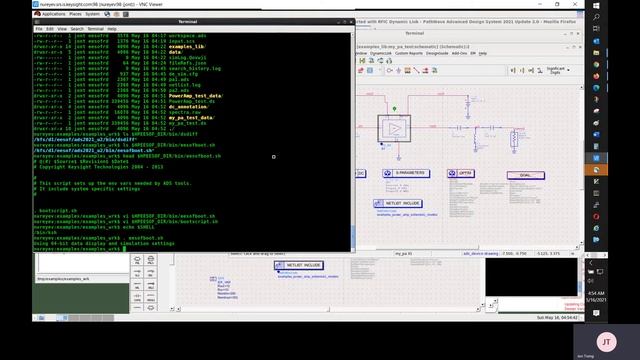640x360 pixels.
Task: Click the first alignment icon beside Significant Digits
Action: click(513, 71)
